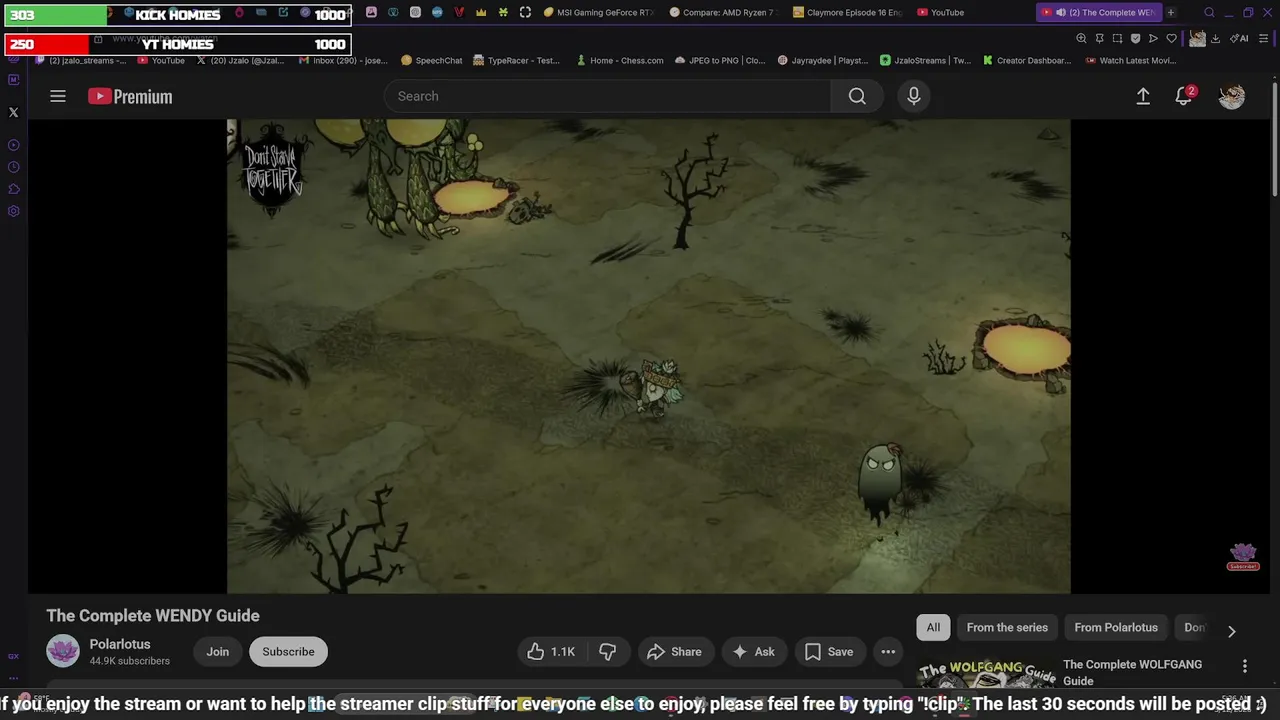Open the (20) Jzalo X bookmark

[x=240, y=60]
